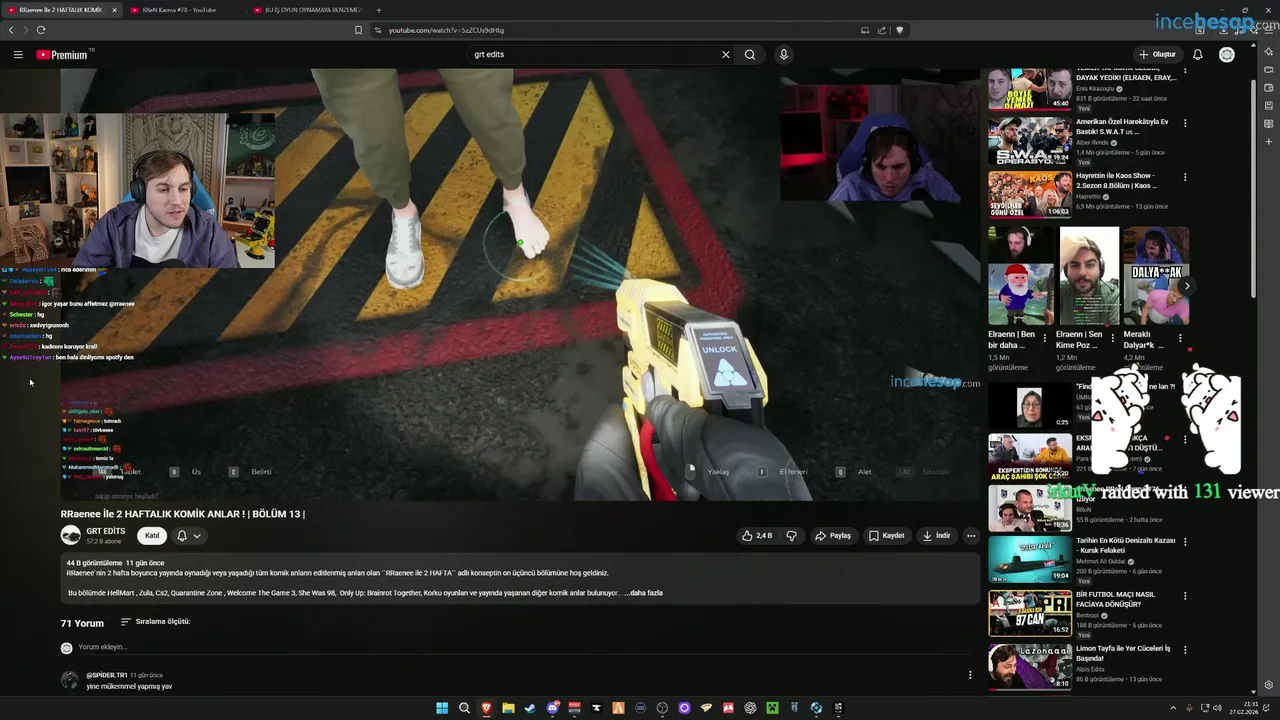Open @SPIDER.TR1 commenter profile link
This screenshot has width=1280, height=720.
coord(107,675)
